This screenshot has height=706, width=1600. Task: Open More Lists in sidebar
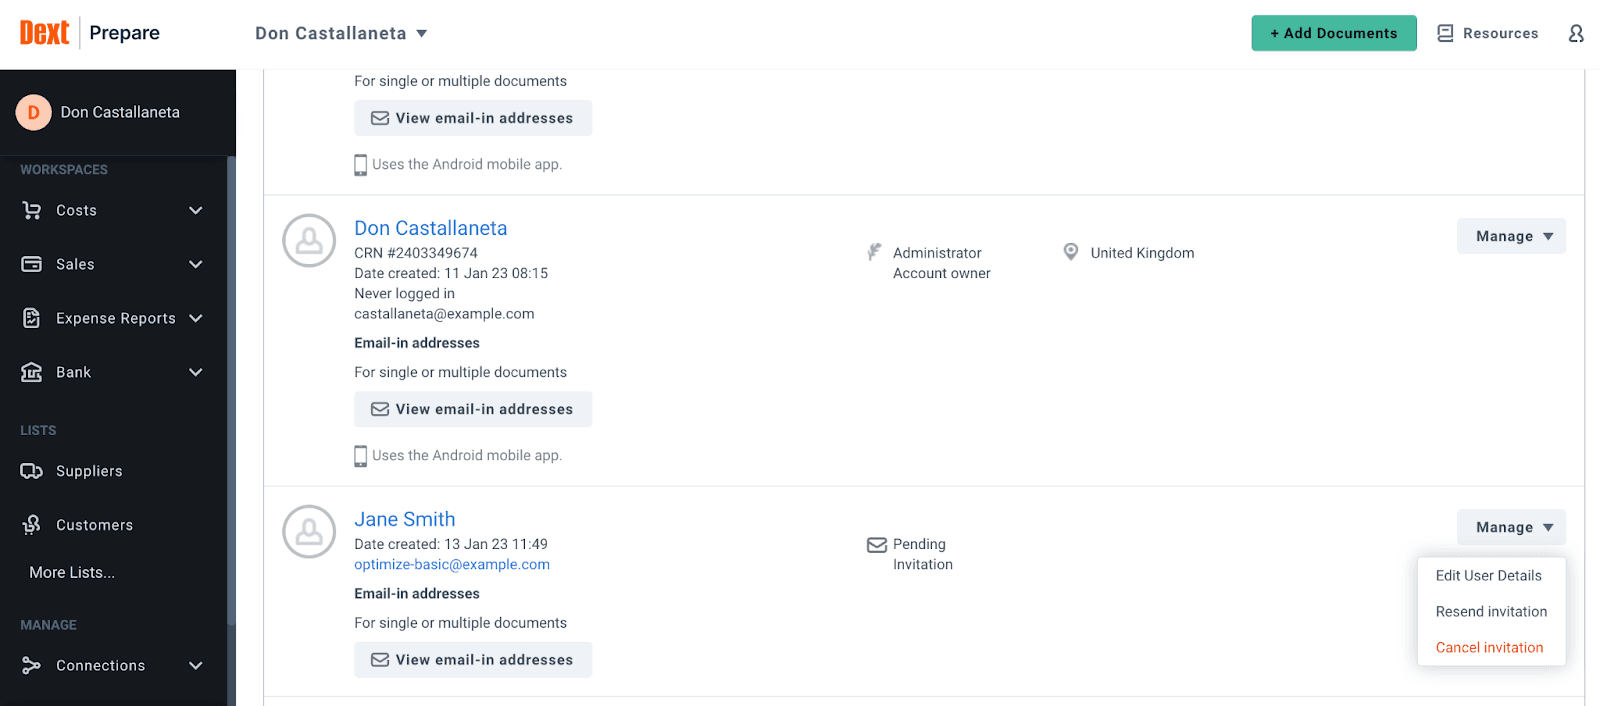(x=72, y=572)
